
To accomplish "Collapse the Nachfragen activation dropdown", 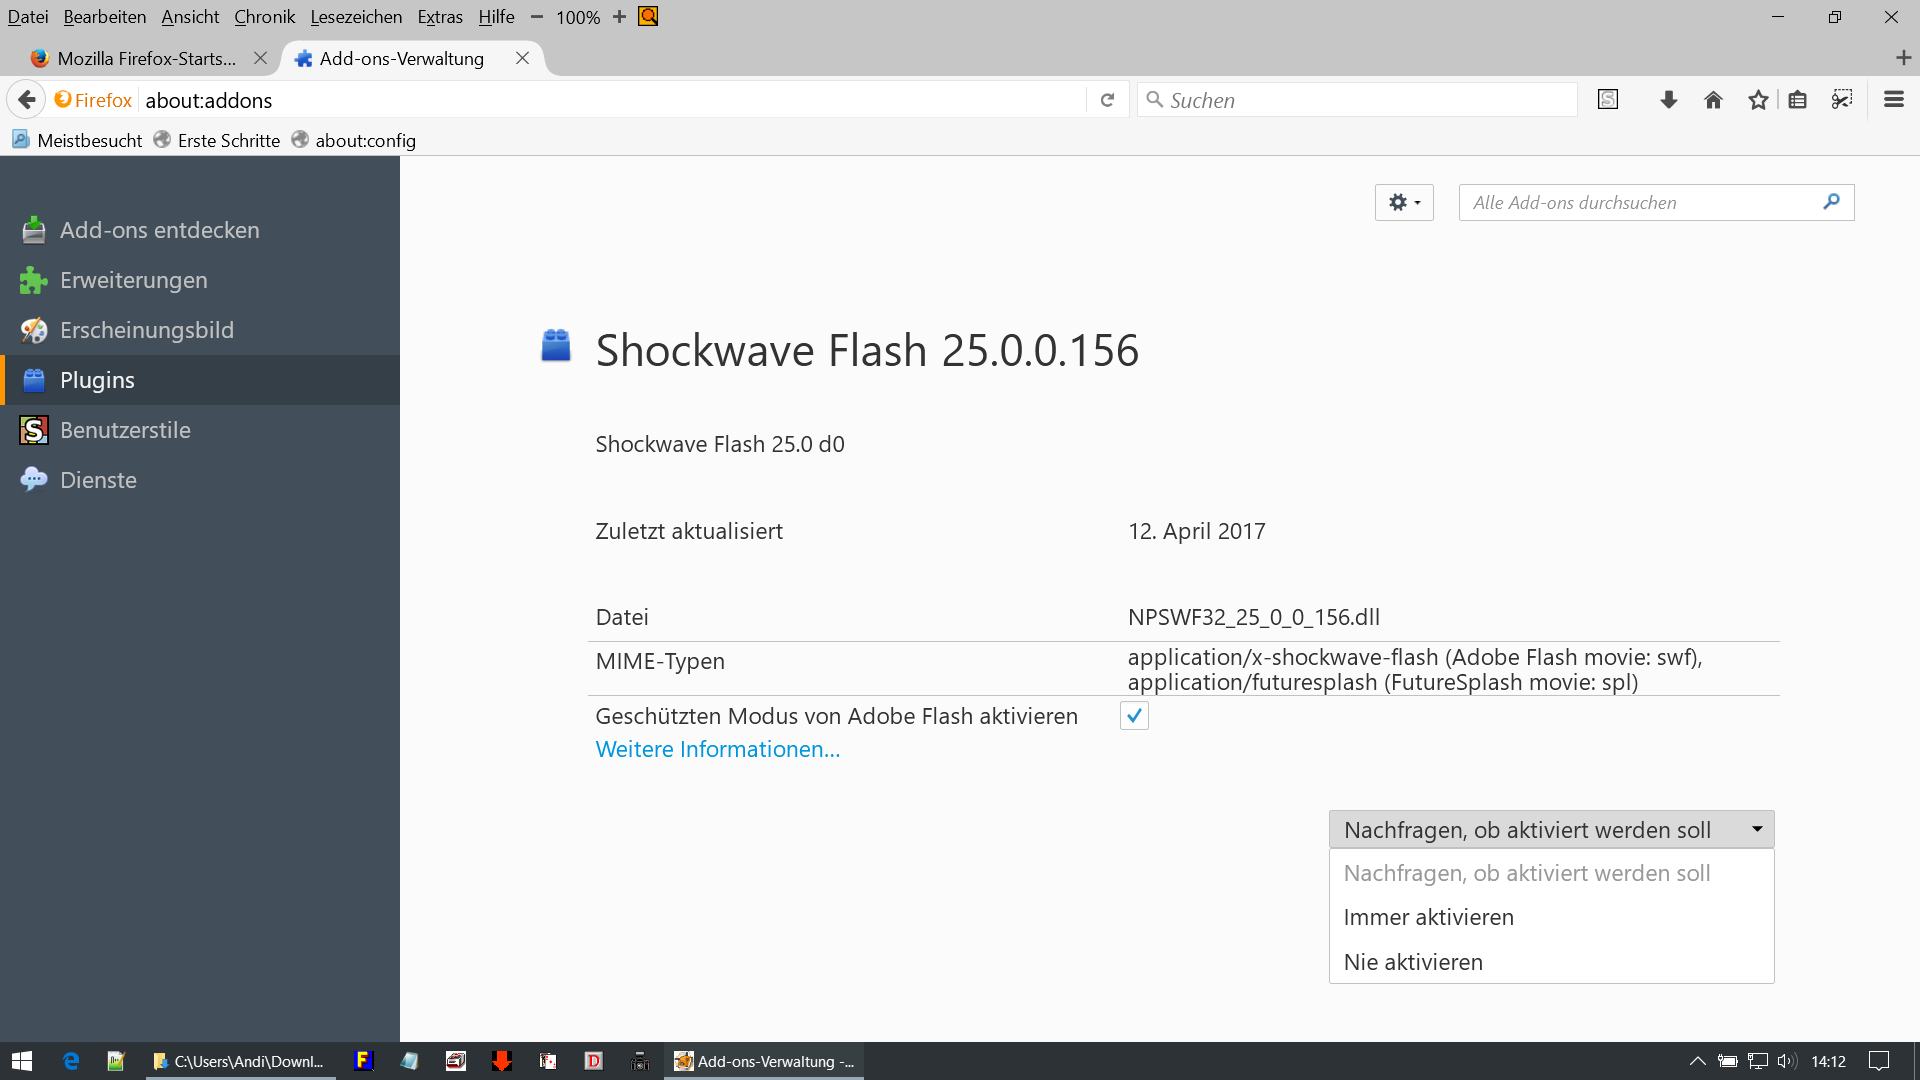I will [x=1551, y=830].
